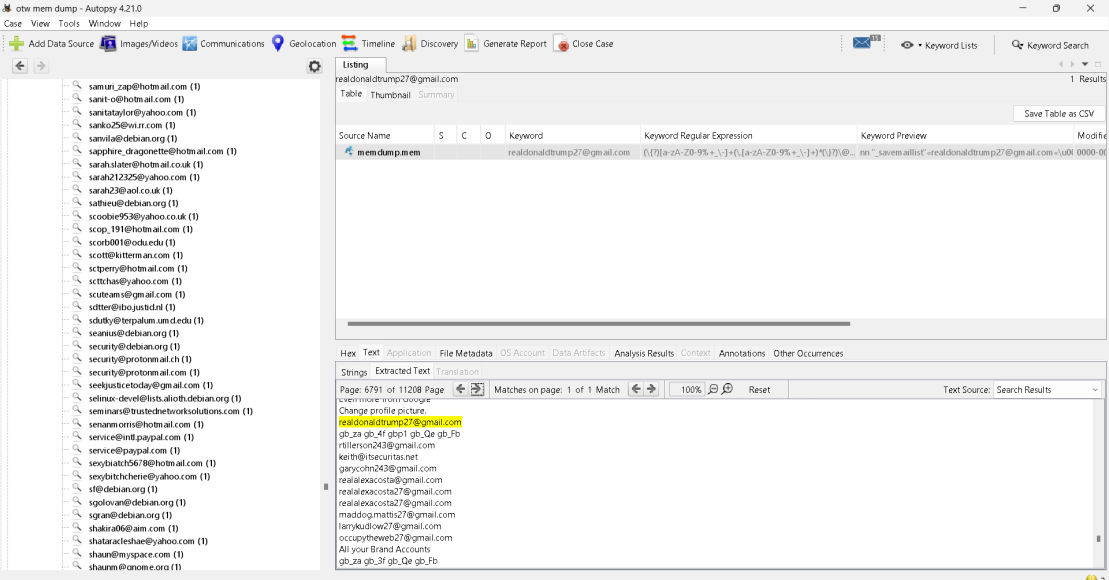
Task: Select samuri_zap@hotmail.com tree entry
Action: click(144, 86)
